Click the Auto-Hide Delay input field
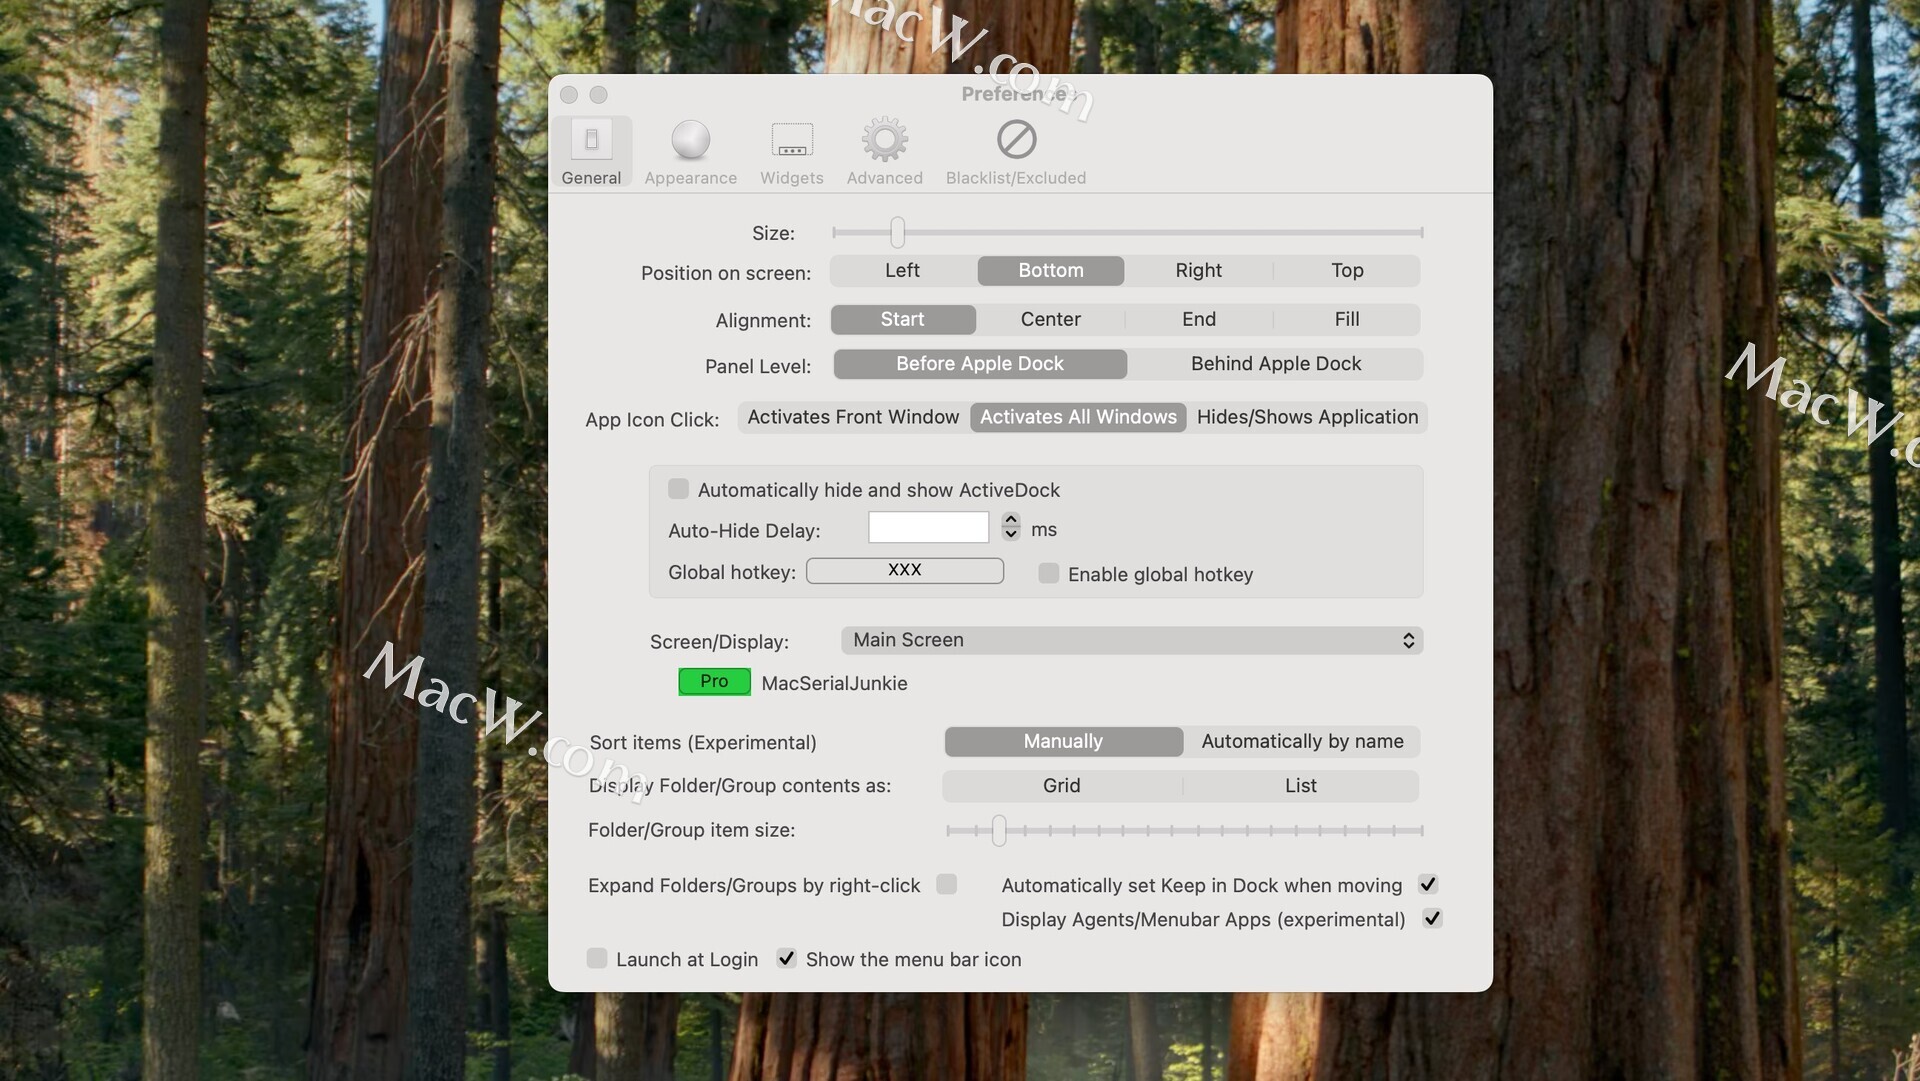1920x1081 pixels. 928,527
